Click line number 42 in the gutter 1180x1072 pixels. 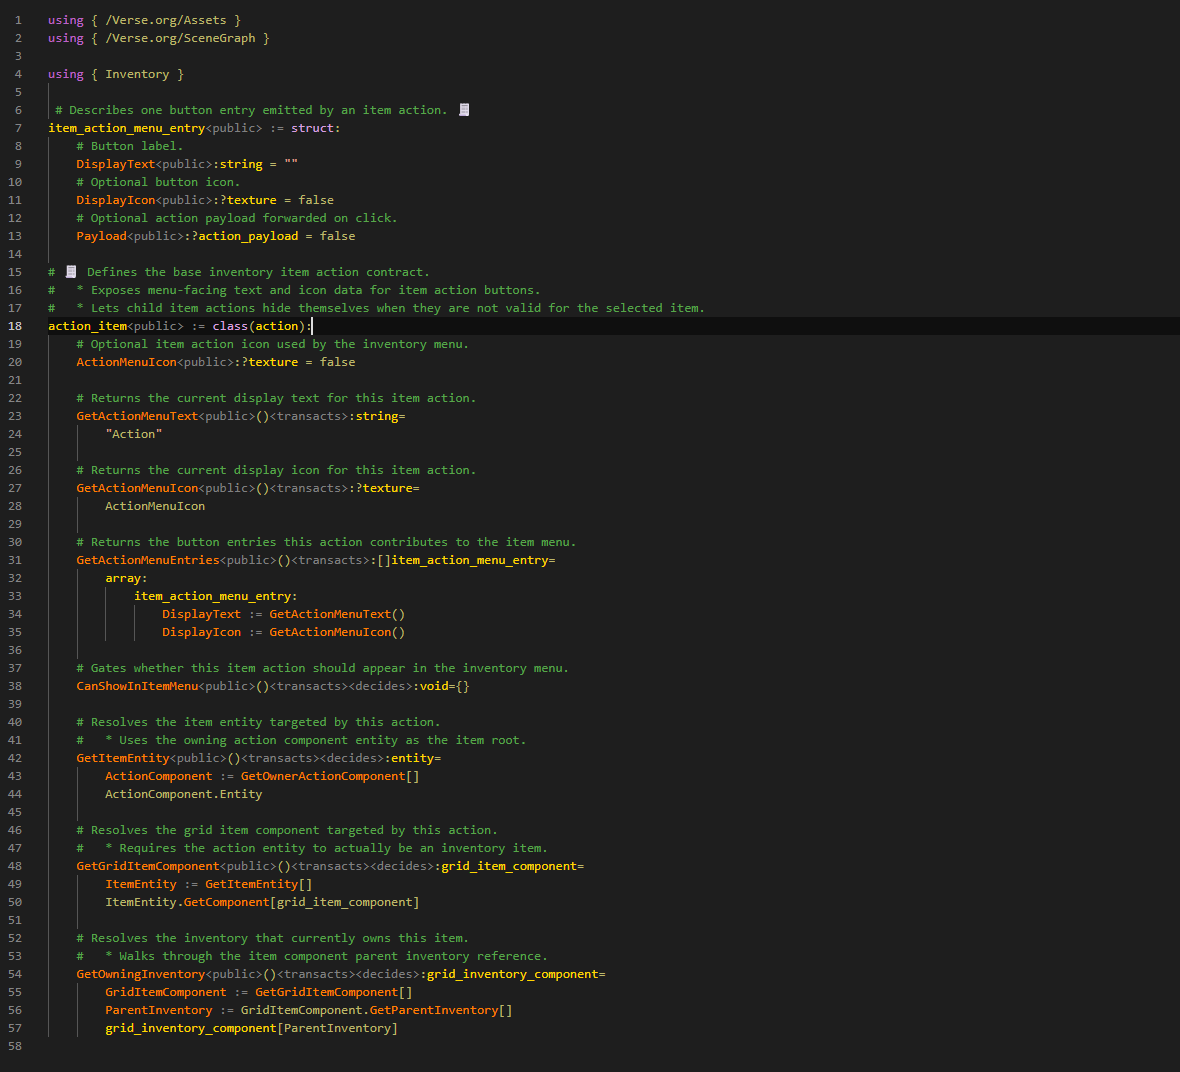pyautogui.click(x=15, y=758)
